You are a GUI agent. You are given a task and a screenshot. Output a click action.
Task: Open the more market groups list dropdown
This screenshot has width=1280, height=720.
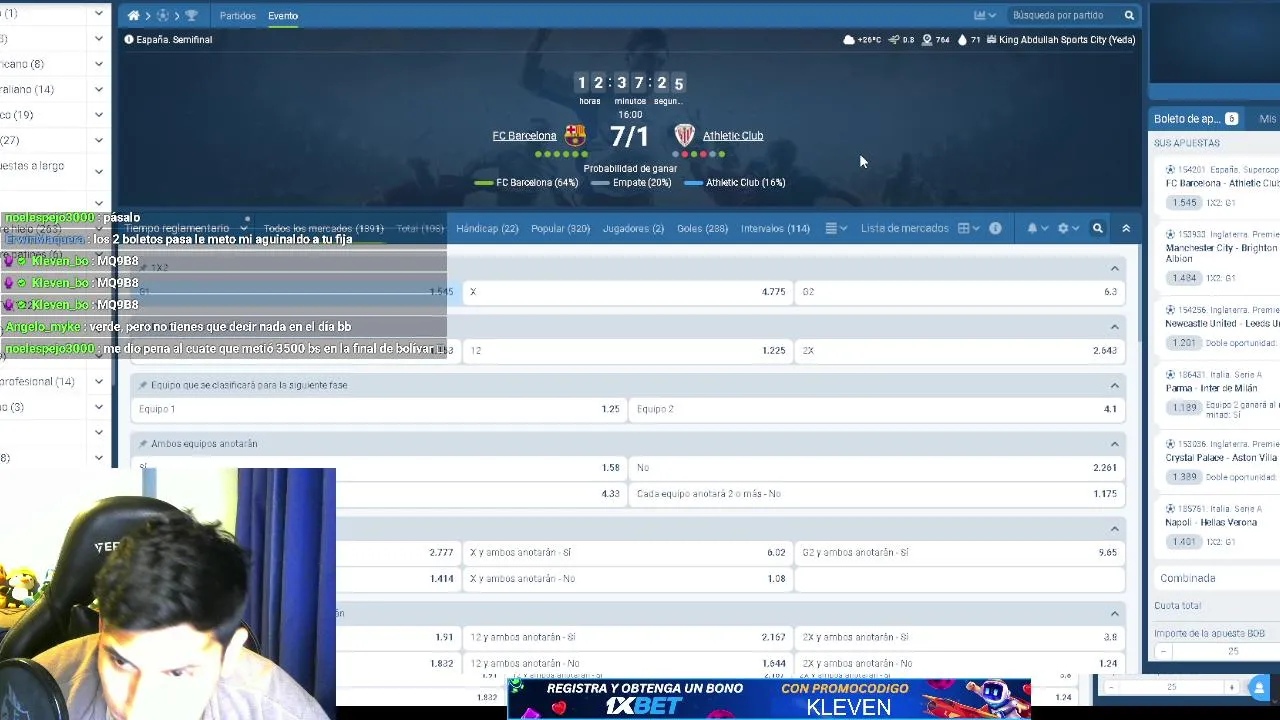[836, 229]
